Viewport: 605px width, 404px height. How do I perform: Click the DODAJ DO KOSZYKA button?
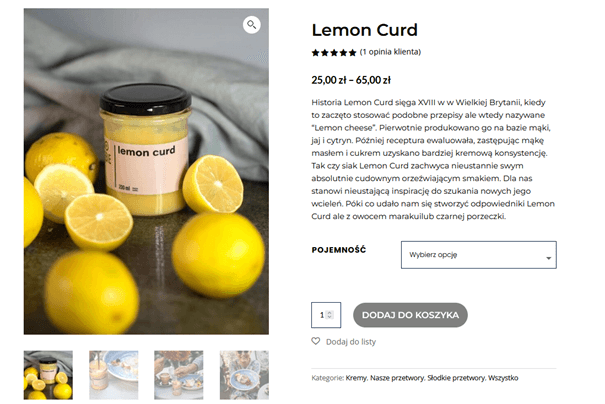pyautogui.click(x=410, y=315)
